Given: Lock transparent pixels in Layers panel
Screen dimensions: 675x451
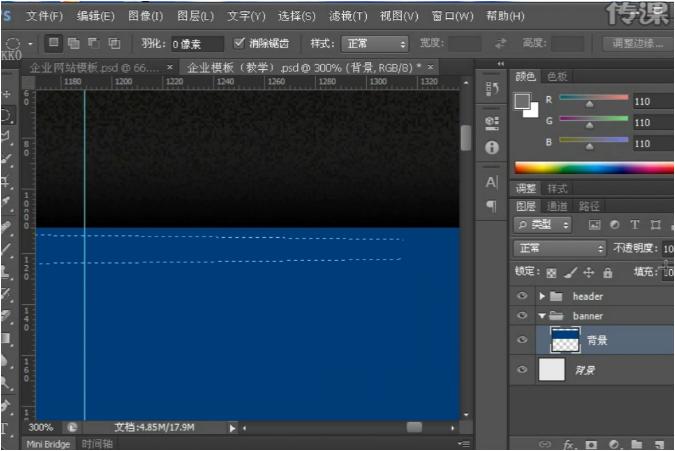Looking at the screenshot, I should pyautogui.click(x=551, y=273).
